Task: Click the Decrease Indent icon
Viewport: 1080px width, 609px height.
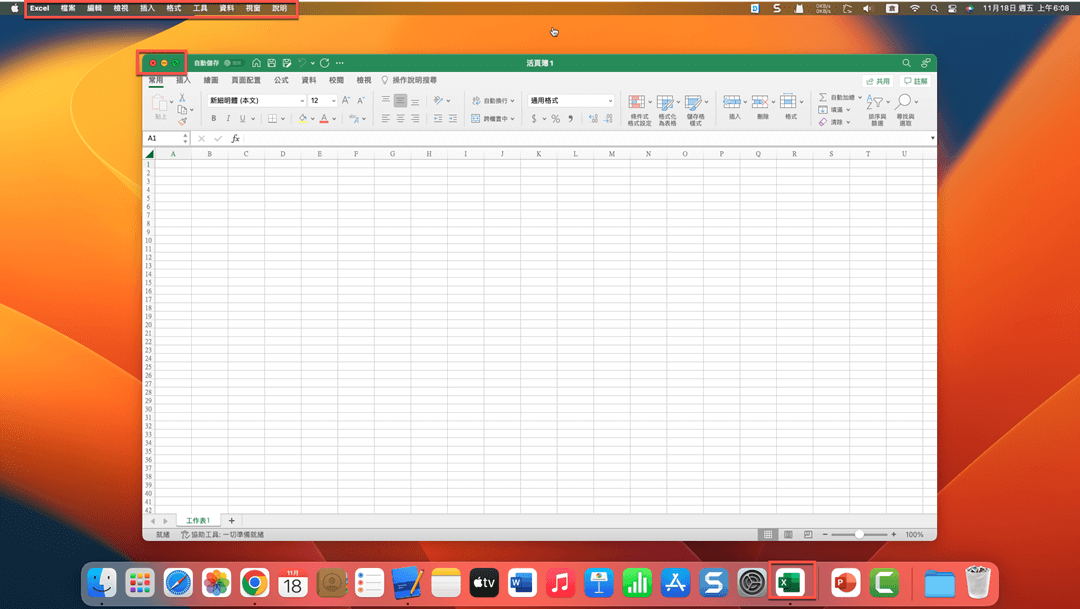Action: tap(437, 118)
